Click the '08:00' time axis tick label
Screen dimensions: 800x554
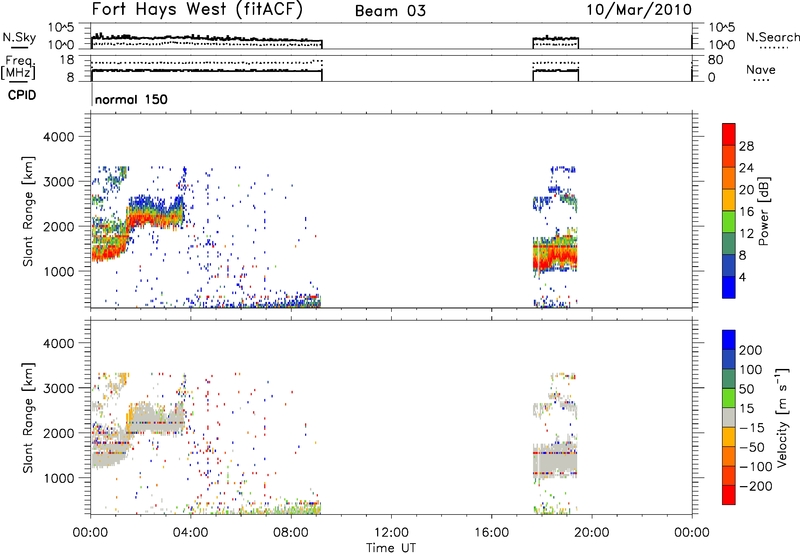click(x=291, y=533)
